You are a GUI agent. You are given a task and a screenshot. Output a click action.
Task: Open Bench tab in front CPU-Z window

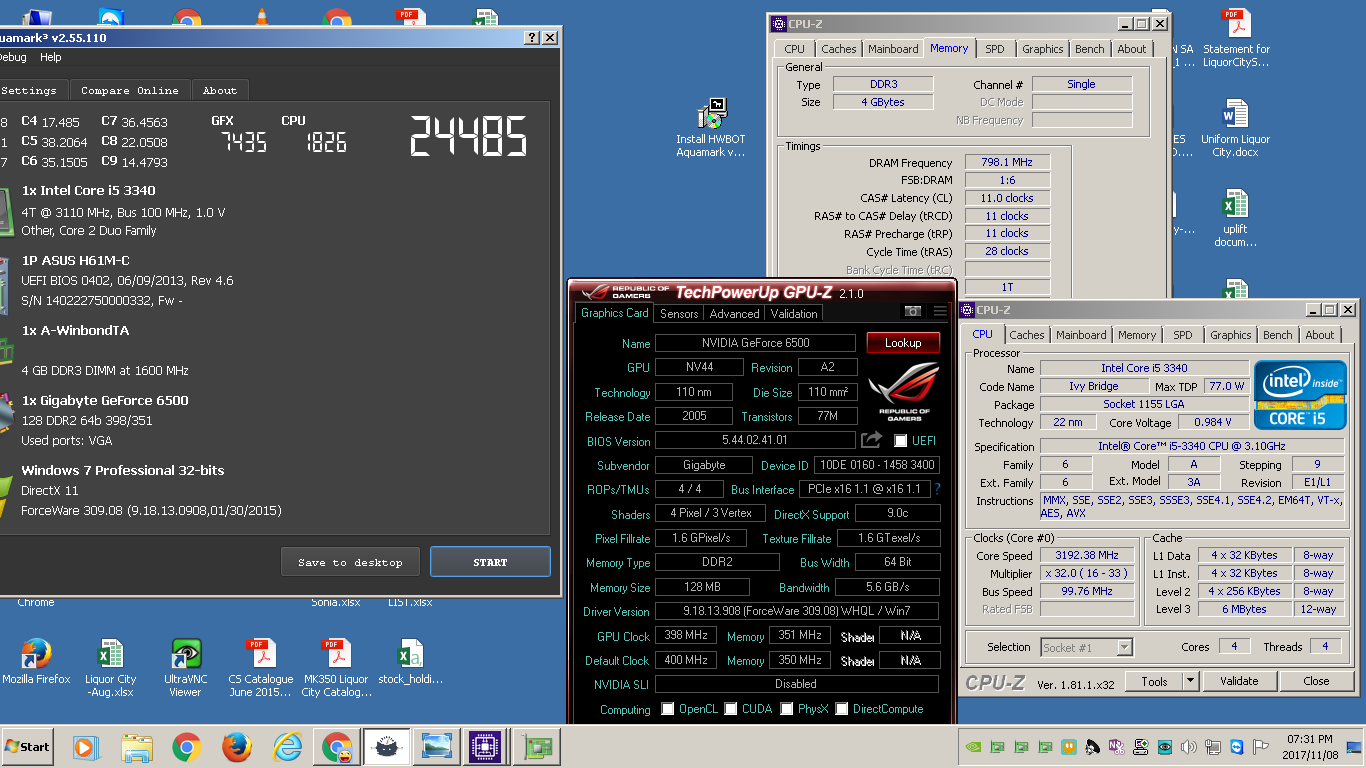click(1277, 335)
